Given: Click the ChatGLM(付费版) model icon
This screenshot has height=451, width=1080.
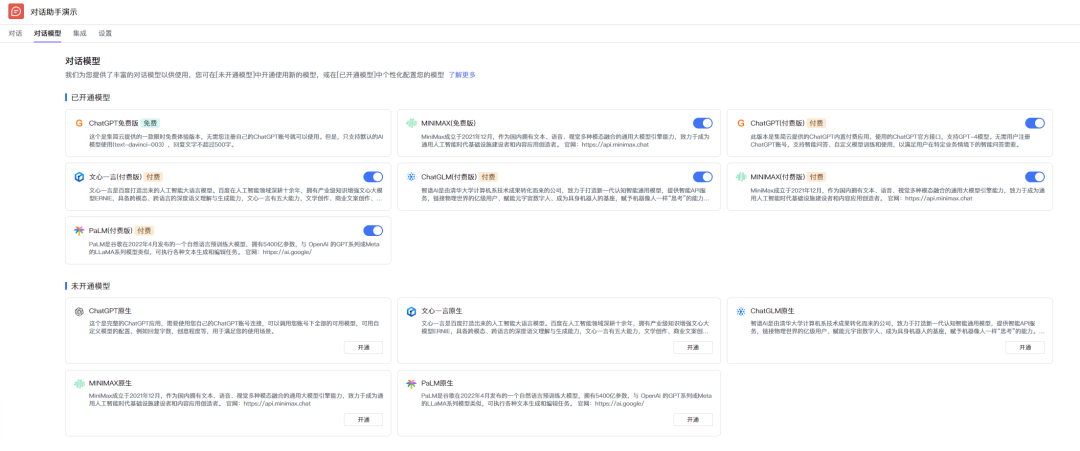Looking at the screenshot, I should click(x=411, y=177).
